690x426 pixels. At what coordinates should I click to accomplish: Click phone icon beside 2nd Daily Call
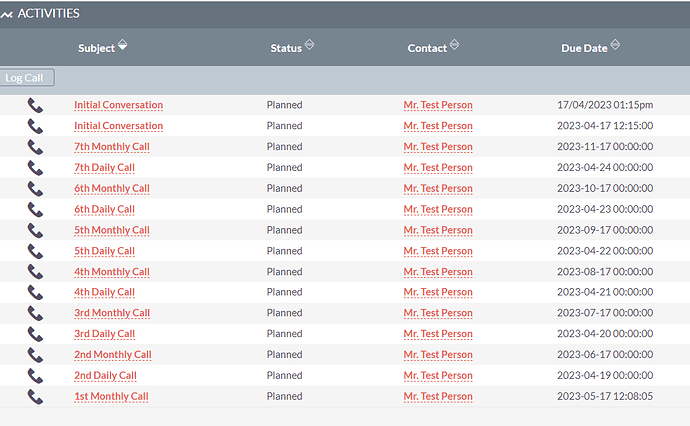[35, 376]
